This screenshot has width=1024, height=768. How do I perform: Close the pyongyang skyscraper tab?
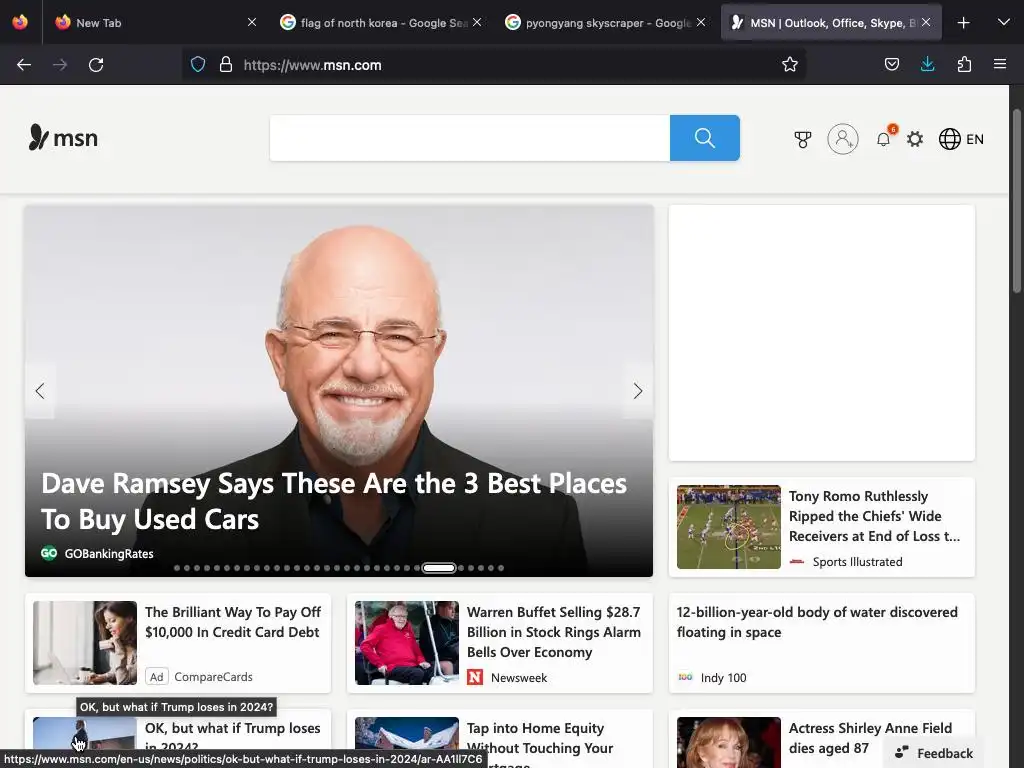click(x=701, y=23)
